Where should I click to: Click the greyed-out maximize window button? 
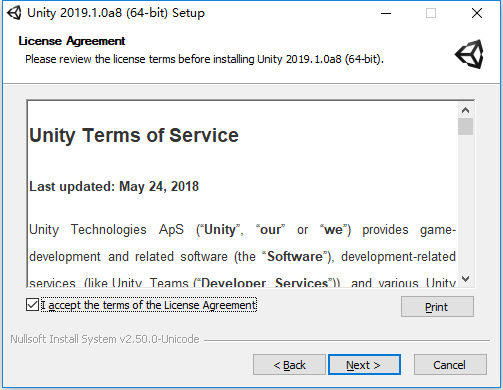coord(431,13)
